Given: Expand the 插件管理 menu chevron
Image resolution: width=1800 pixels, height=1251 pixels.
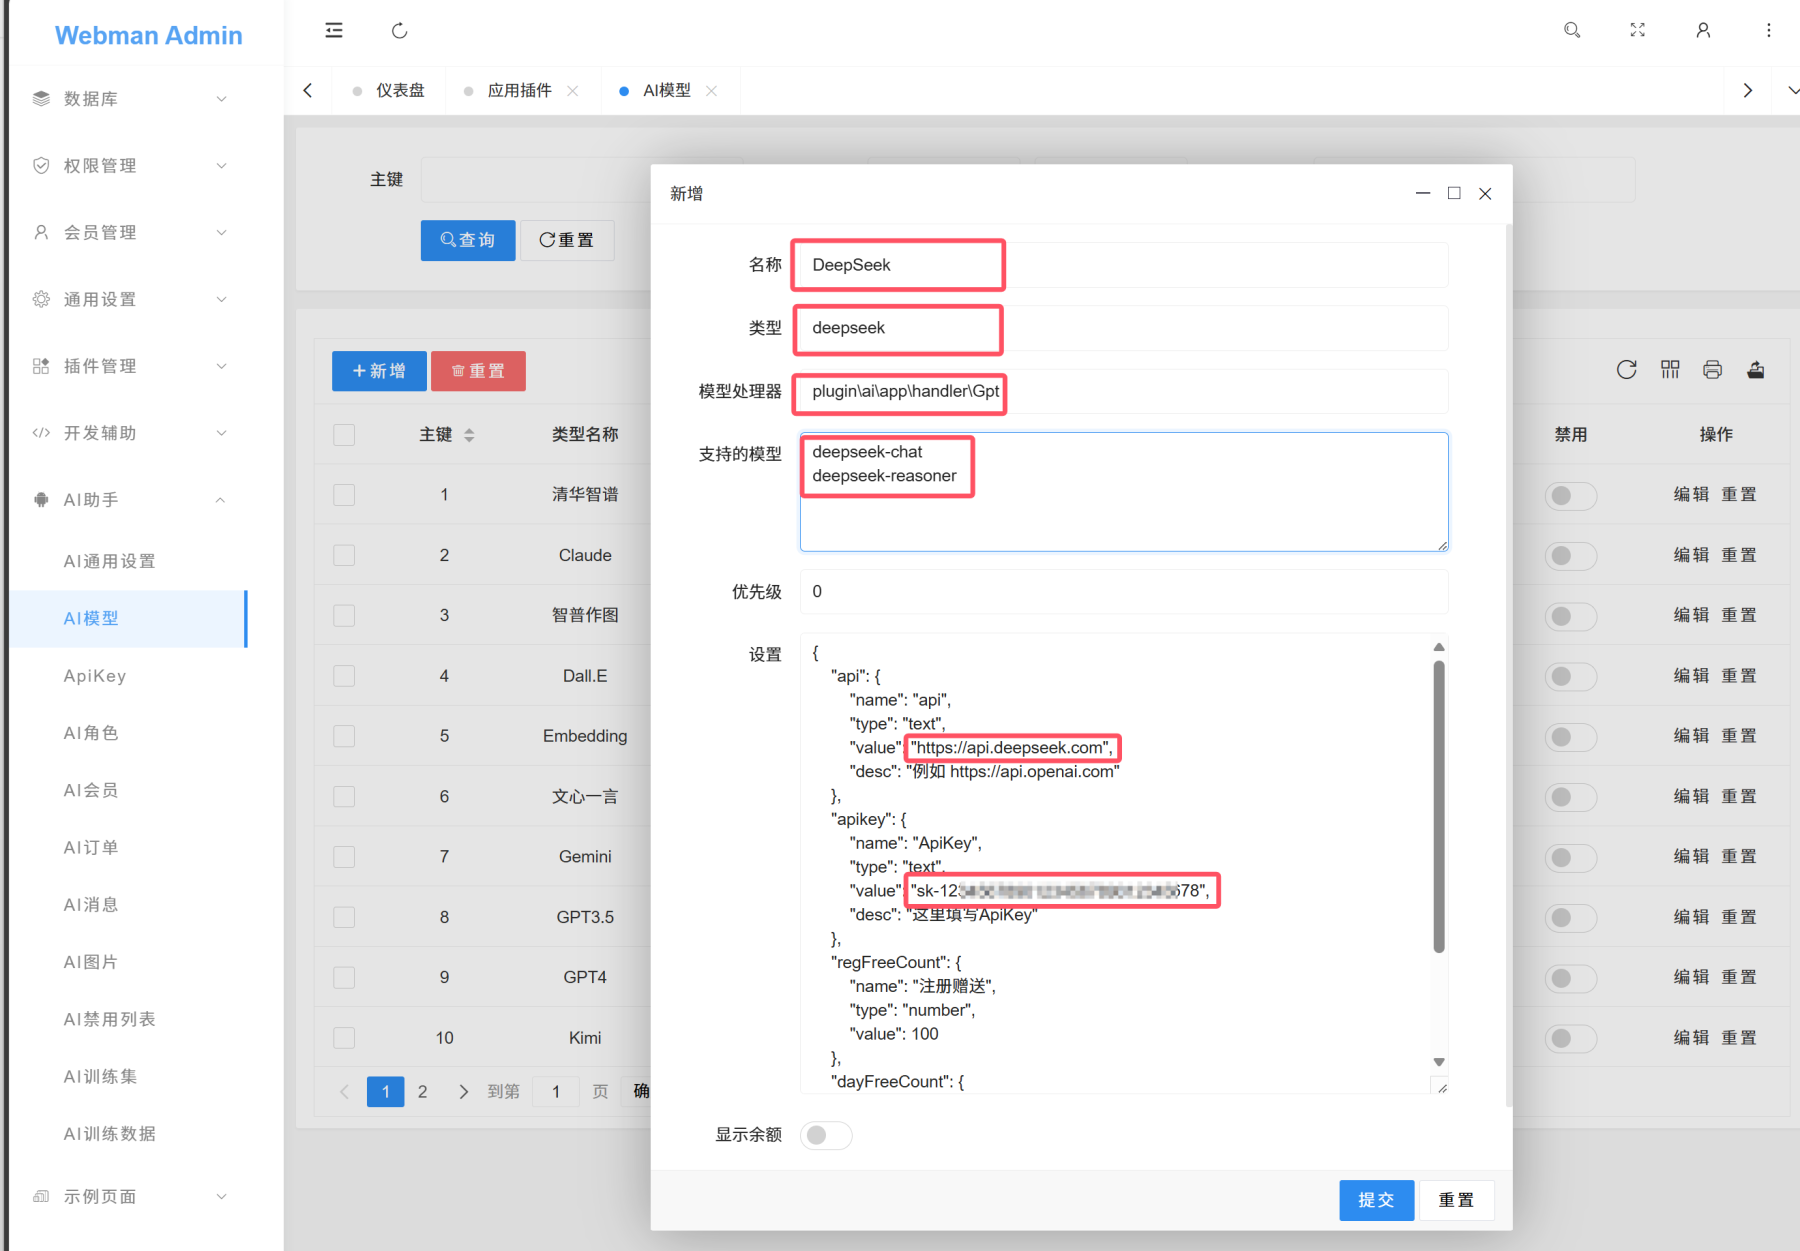Looking at the screenshot, I should click(222, 366).
